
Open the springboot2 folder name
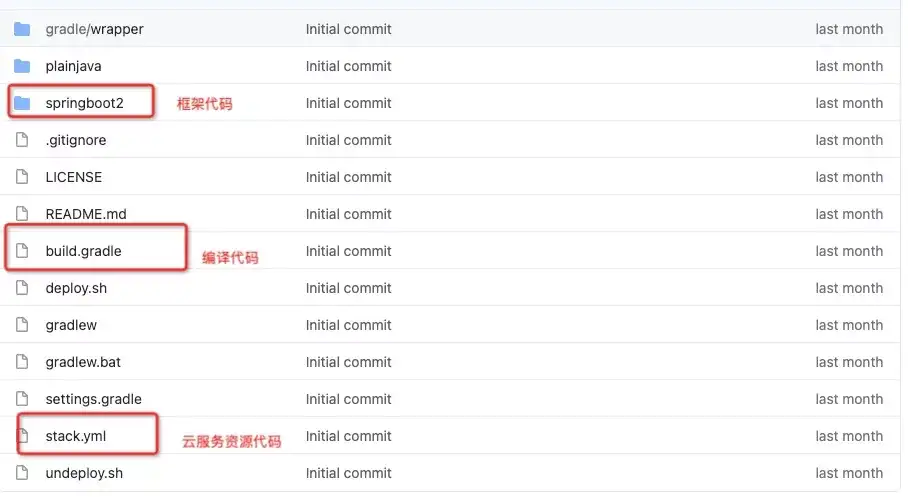[84, 103]
